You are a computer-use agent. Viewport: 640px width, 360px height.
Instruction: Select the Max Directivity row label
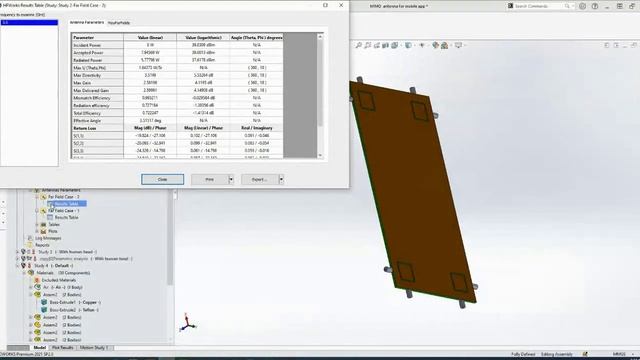click(97, 75)
